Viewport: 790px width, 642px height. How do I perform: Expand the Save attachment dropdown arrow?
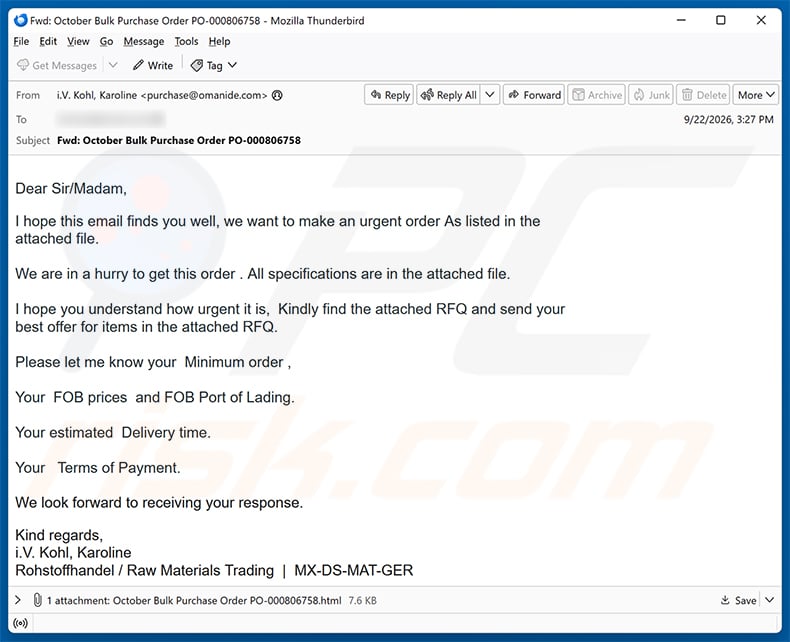tap(769, 600)
